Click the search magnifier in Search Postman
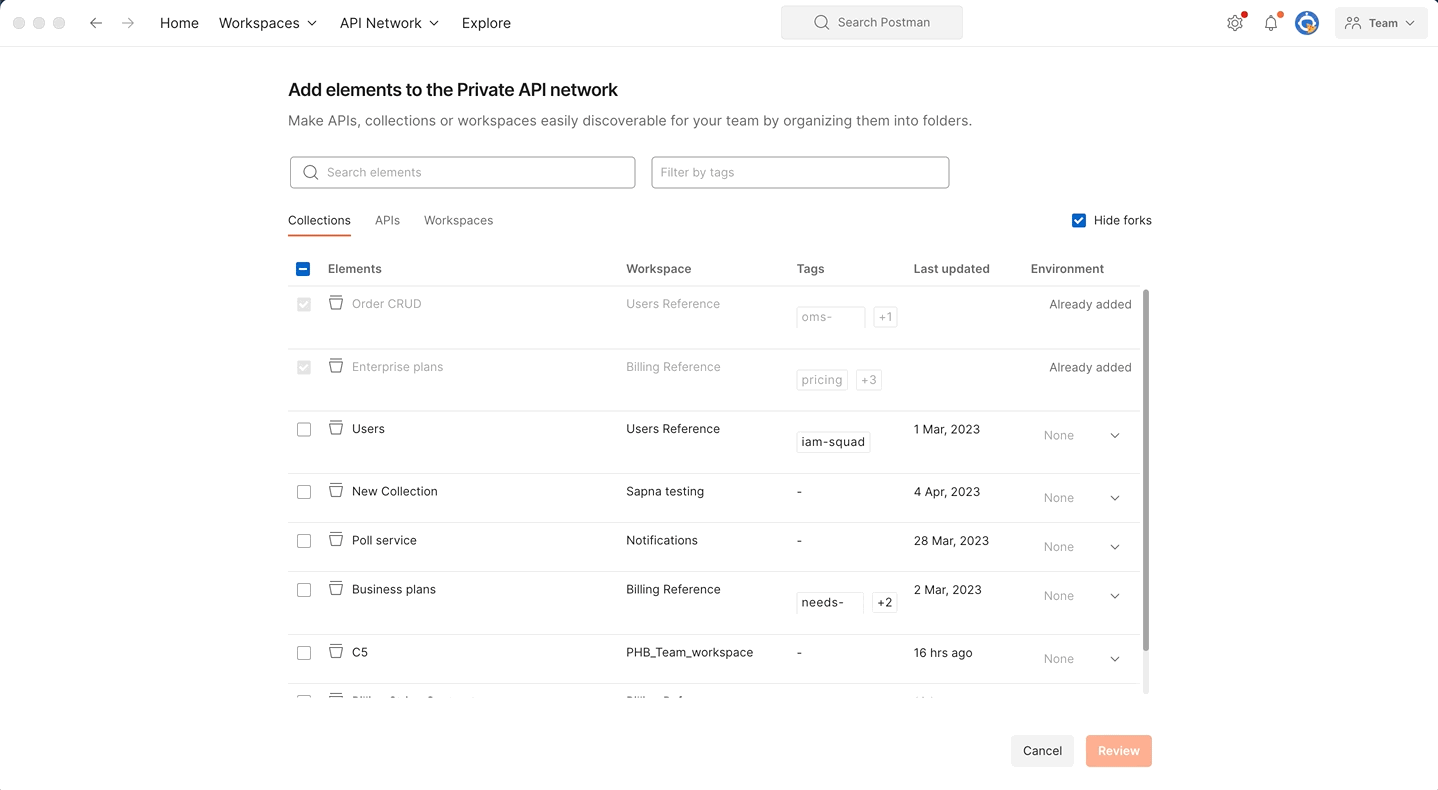 tap(821, 21)
